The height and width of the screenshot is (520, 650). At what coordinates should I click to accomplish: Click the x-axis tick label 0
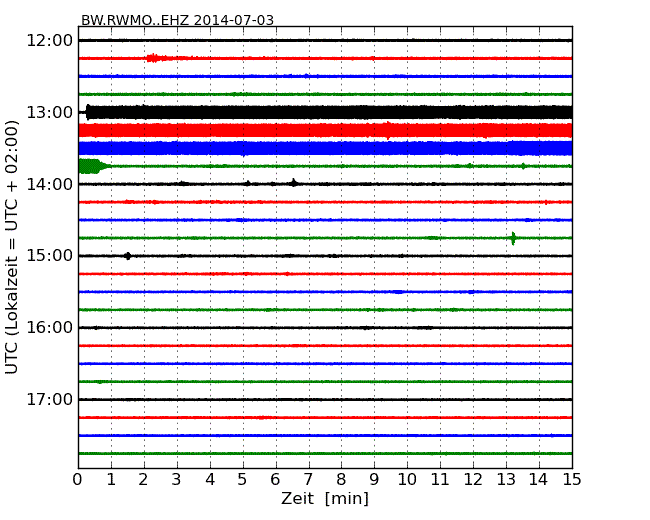click(x=78, y=480)
